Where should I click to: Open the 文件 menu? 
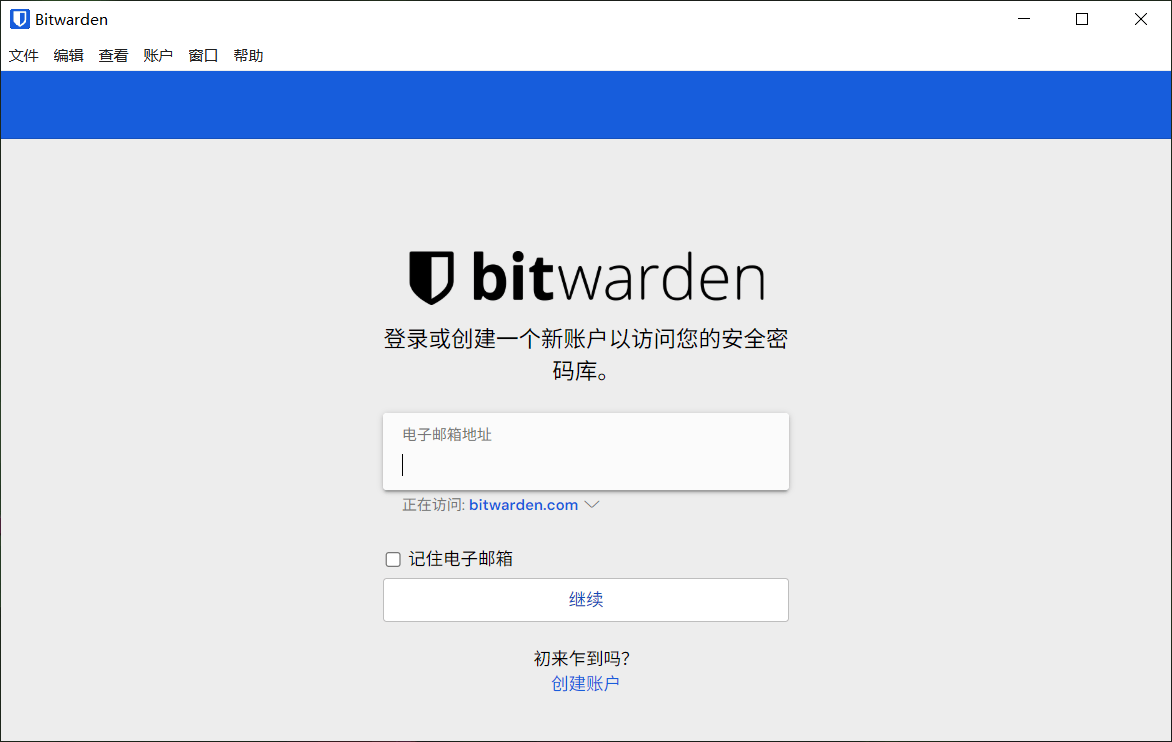[x=24, y=55]
